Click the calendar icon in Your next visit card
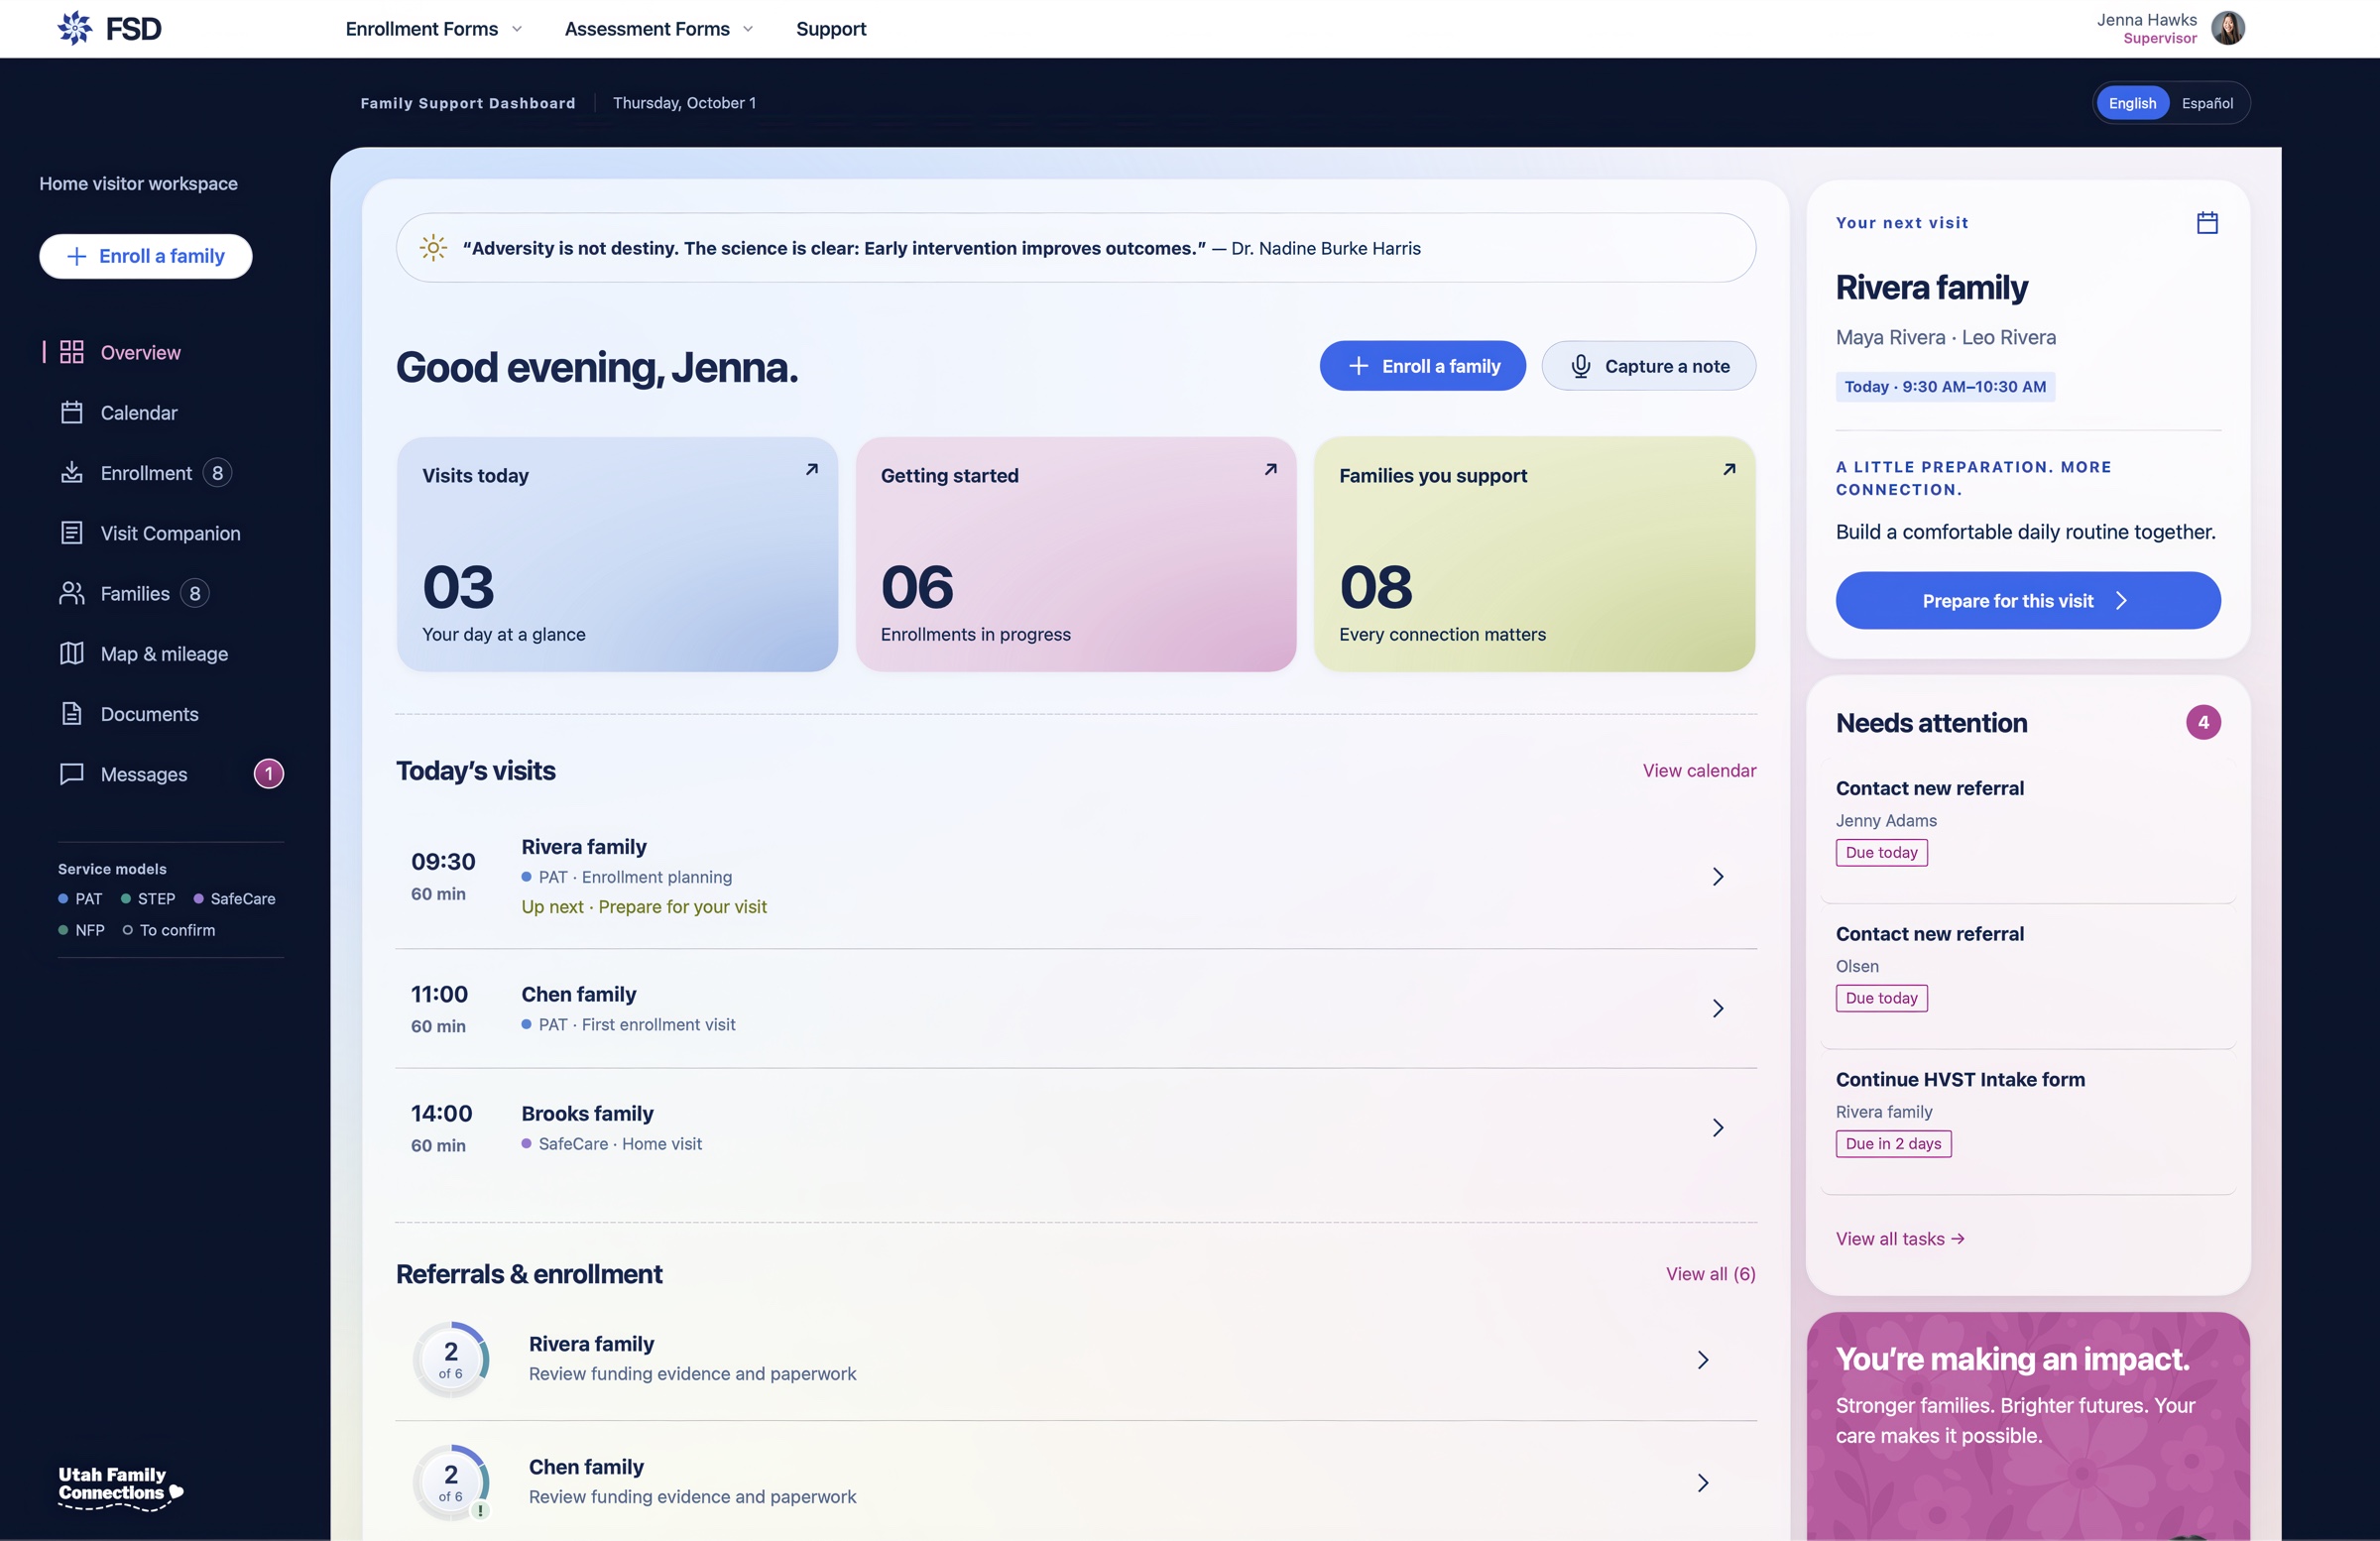Screen dimensions: 2380x1541 [2207, 222]
